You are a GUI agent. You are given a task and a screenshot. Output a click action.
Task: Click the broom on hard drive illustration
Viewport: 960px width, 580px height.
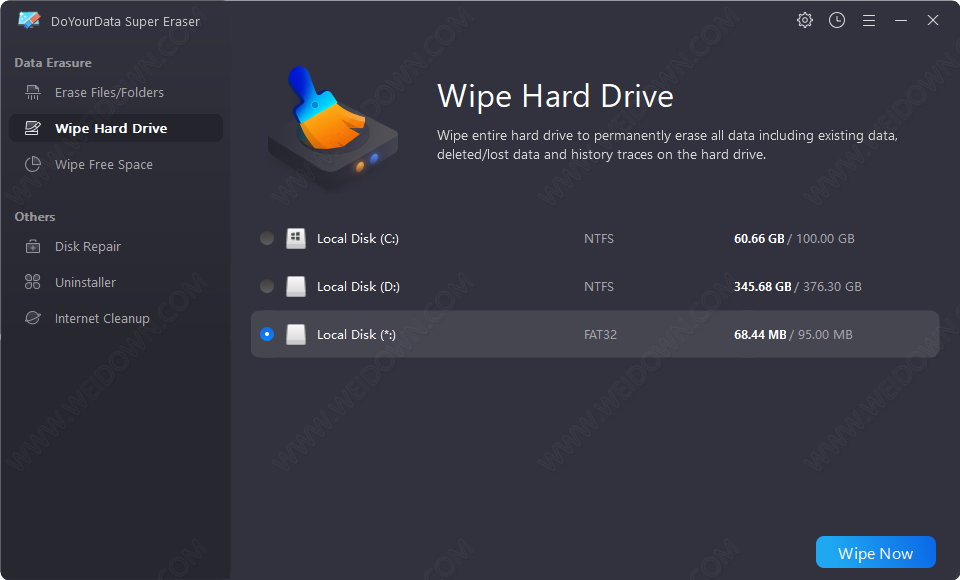[333, 127]
